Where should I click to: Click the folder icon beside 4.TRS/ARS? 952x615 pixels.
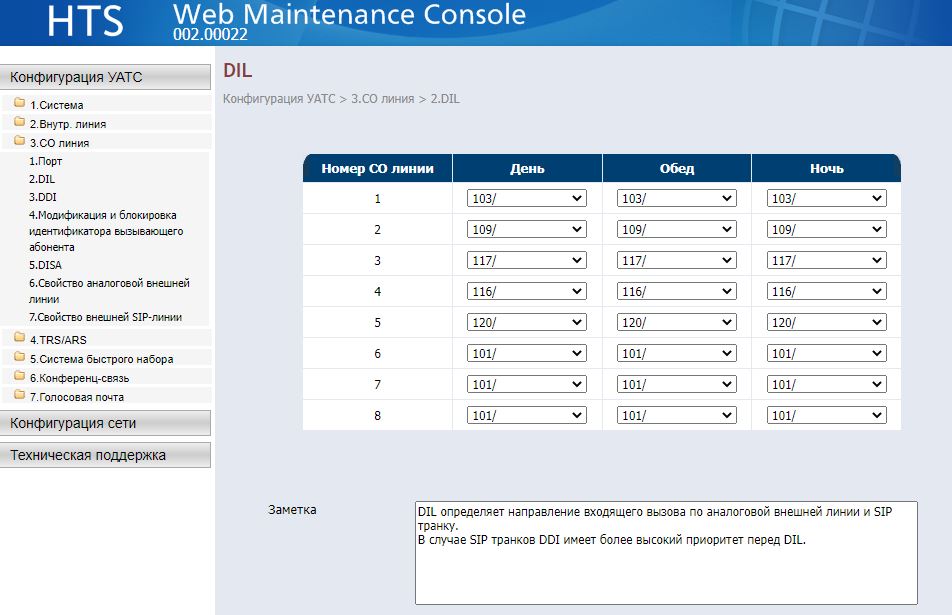[19, 337]
